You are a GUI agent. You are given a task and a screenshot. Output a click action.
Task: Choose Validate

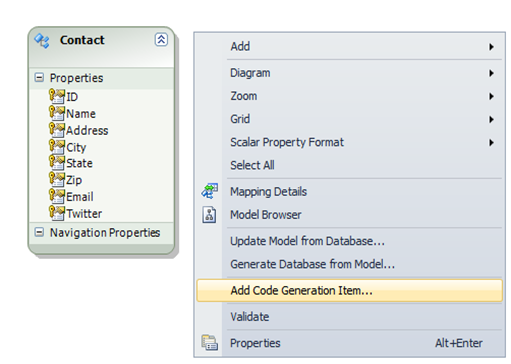point(349,317)
